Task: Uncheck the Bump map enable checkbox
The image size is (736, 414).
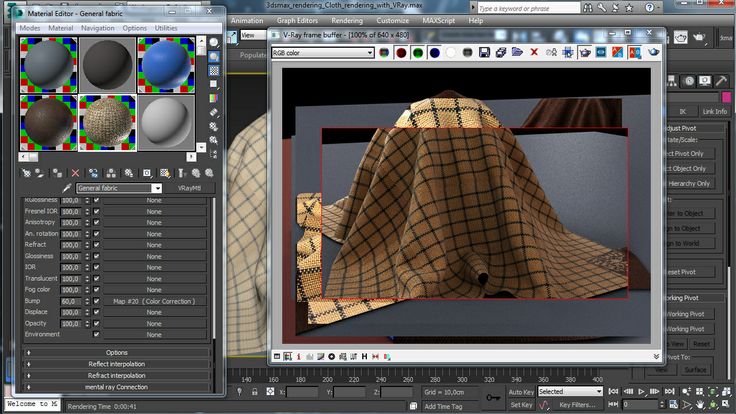Action: point(96,301)
